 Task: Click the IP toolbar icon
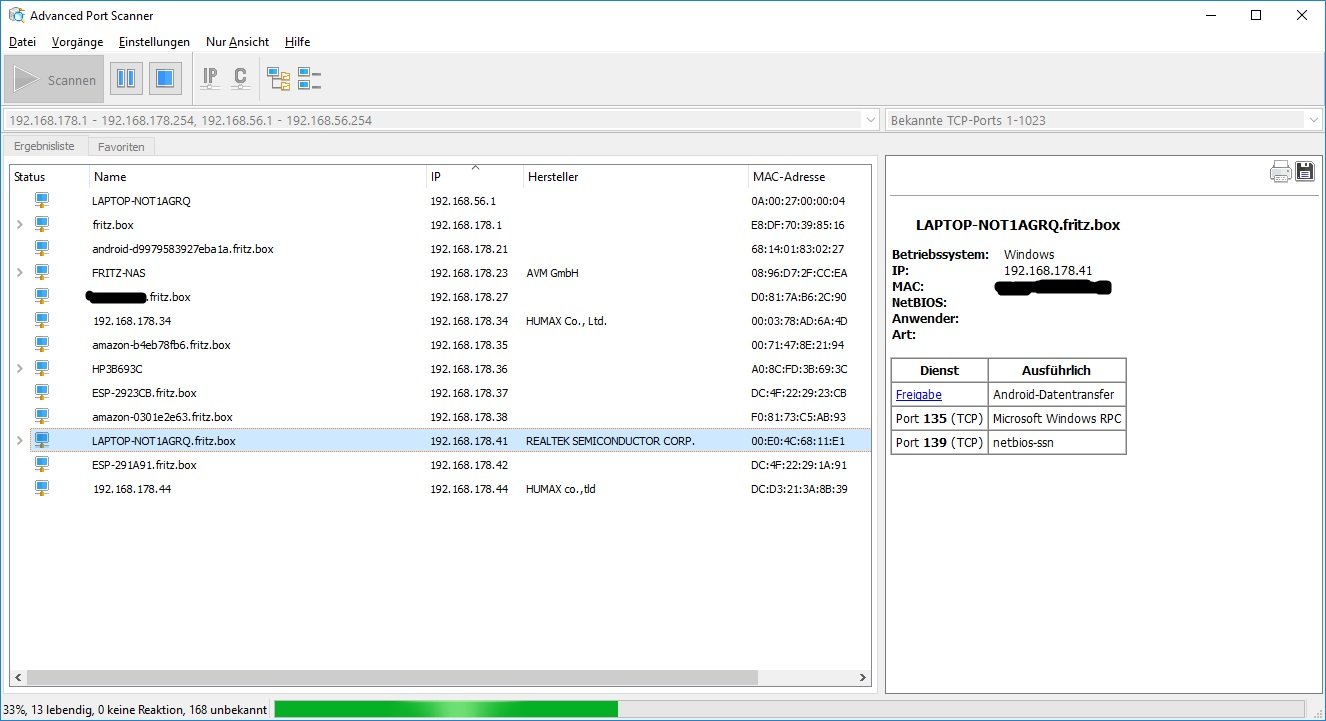tap(210, 78)
